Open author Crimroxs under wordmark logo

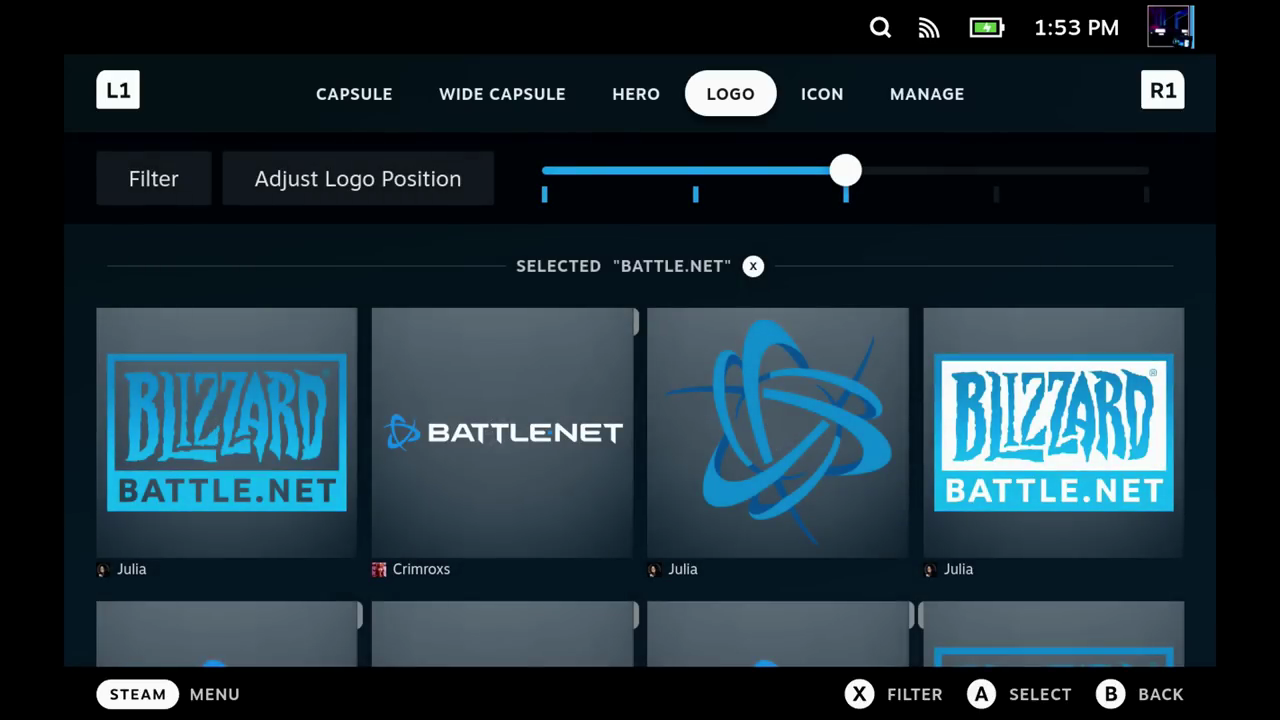click(421, 569)
